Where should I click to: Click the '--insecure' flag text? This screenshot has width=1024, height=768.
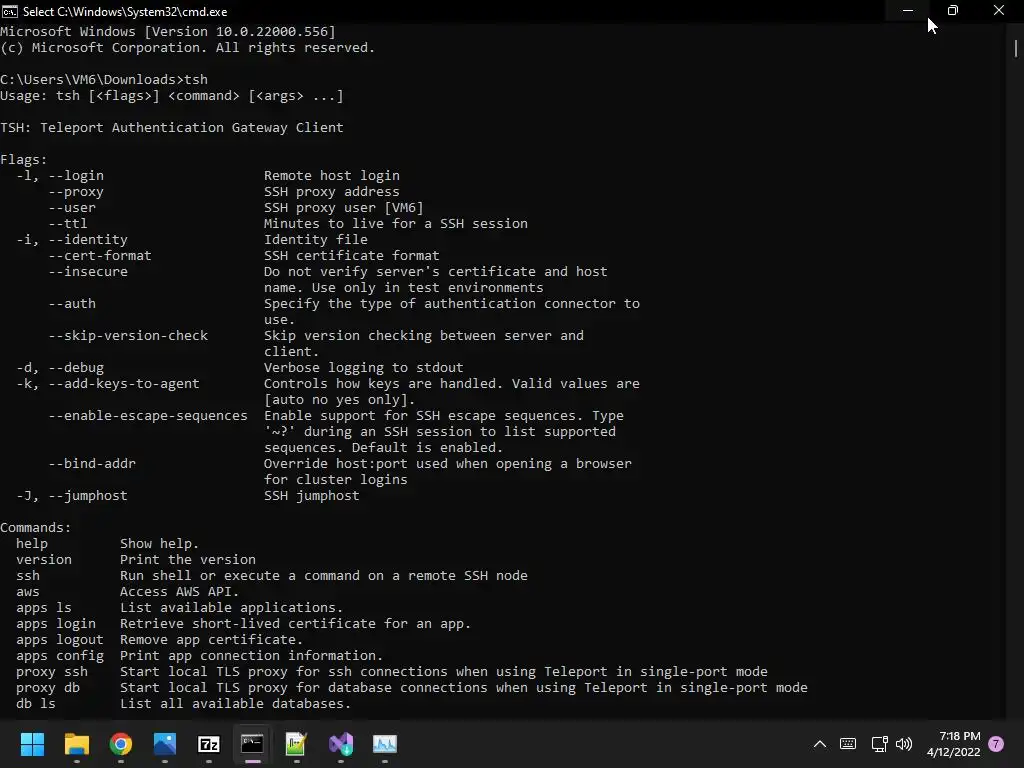(88, 272)
